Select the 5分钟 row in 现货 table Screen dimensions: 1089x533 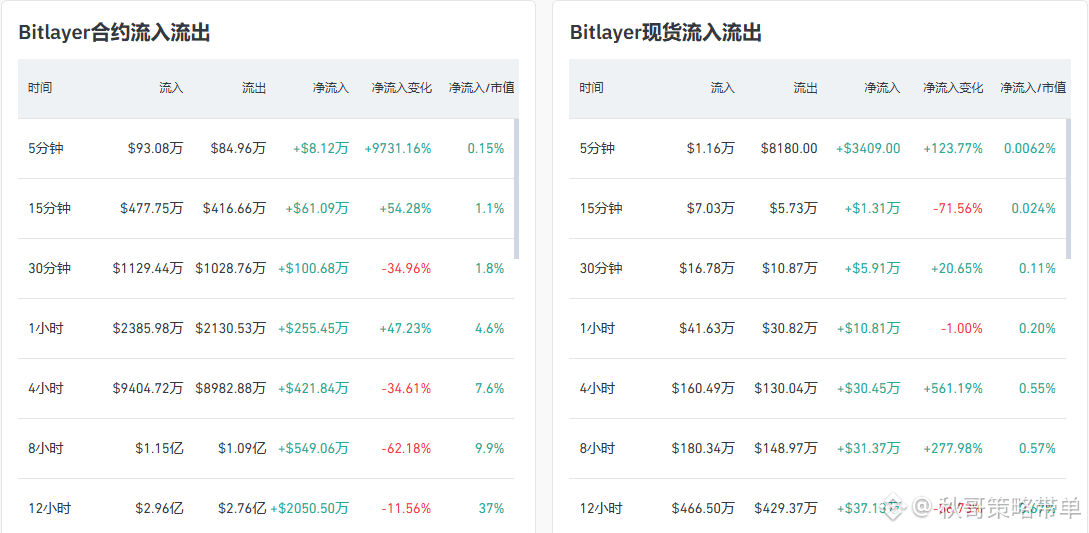[x=817, y=149]
